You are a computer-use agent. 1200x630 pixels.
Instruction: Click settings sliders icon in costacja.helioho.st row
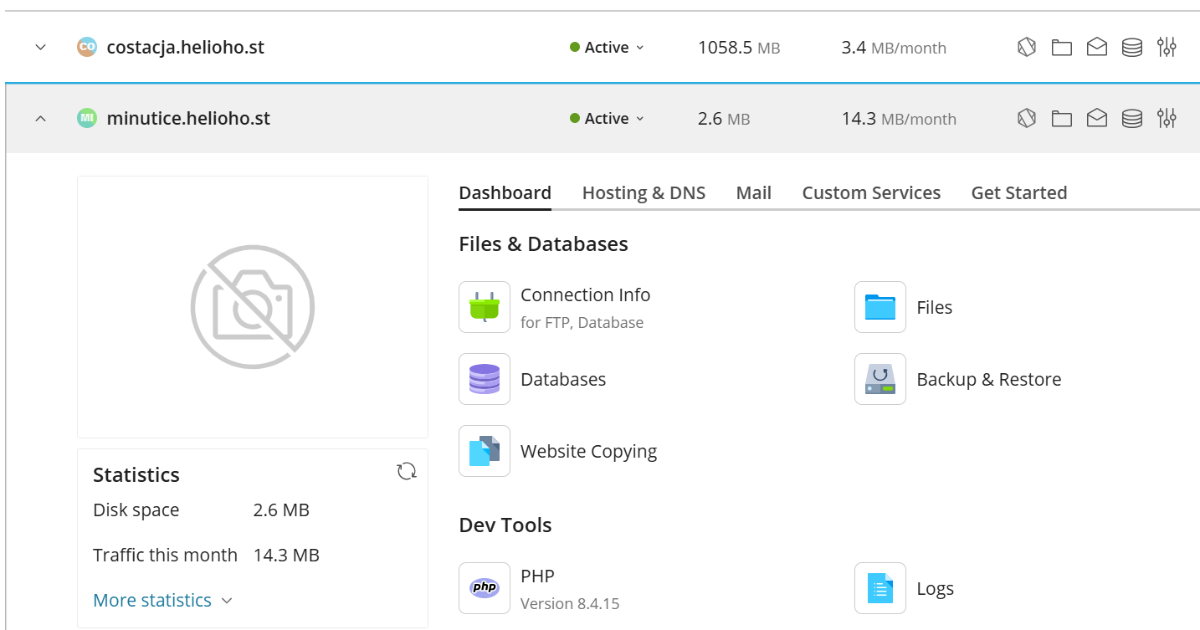pos(1166,48)
